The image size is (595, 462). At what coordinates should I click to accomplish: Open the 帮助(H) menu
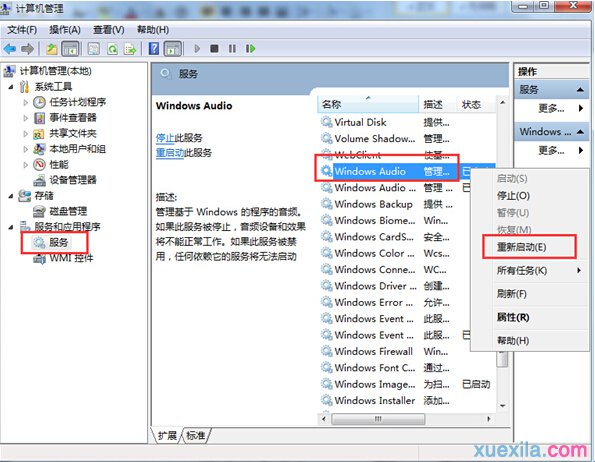[x=153, y=30]
